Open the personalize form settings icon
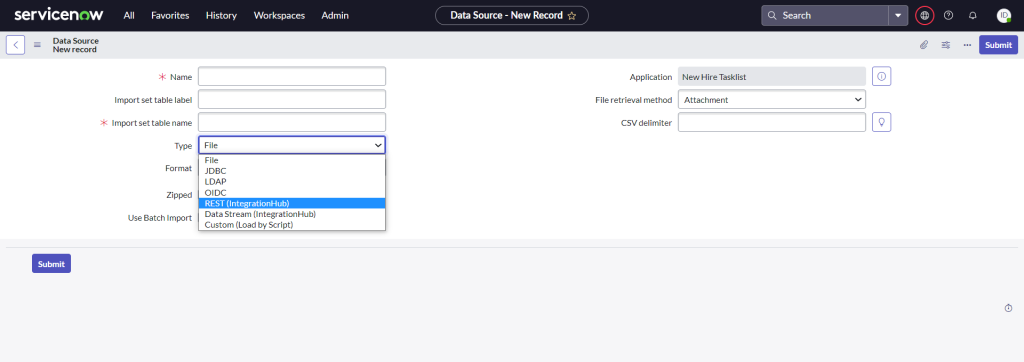 [x=946, y=45]
